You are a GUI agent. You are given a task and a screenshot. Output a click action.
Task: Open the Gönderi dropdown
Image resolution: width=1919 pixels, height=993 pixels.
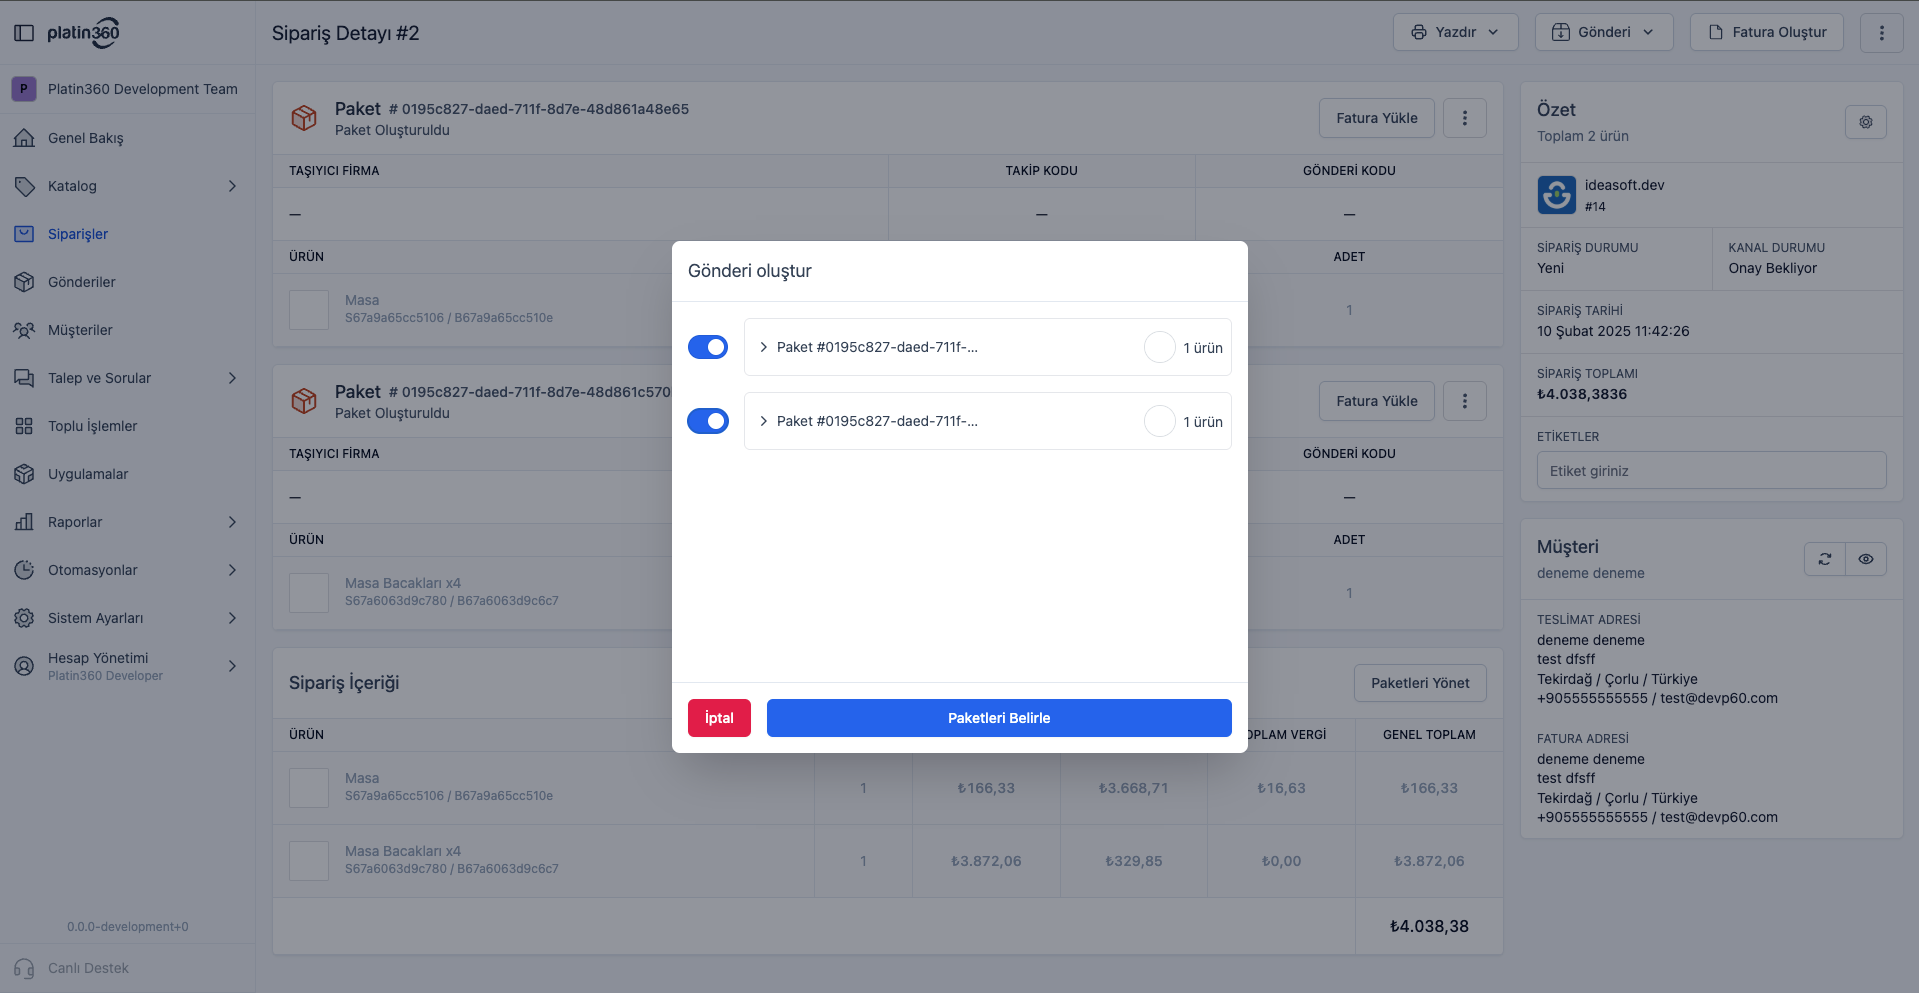(x=1603, y=32)
